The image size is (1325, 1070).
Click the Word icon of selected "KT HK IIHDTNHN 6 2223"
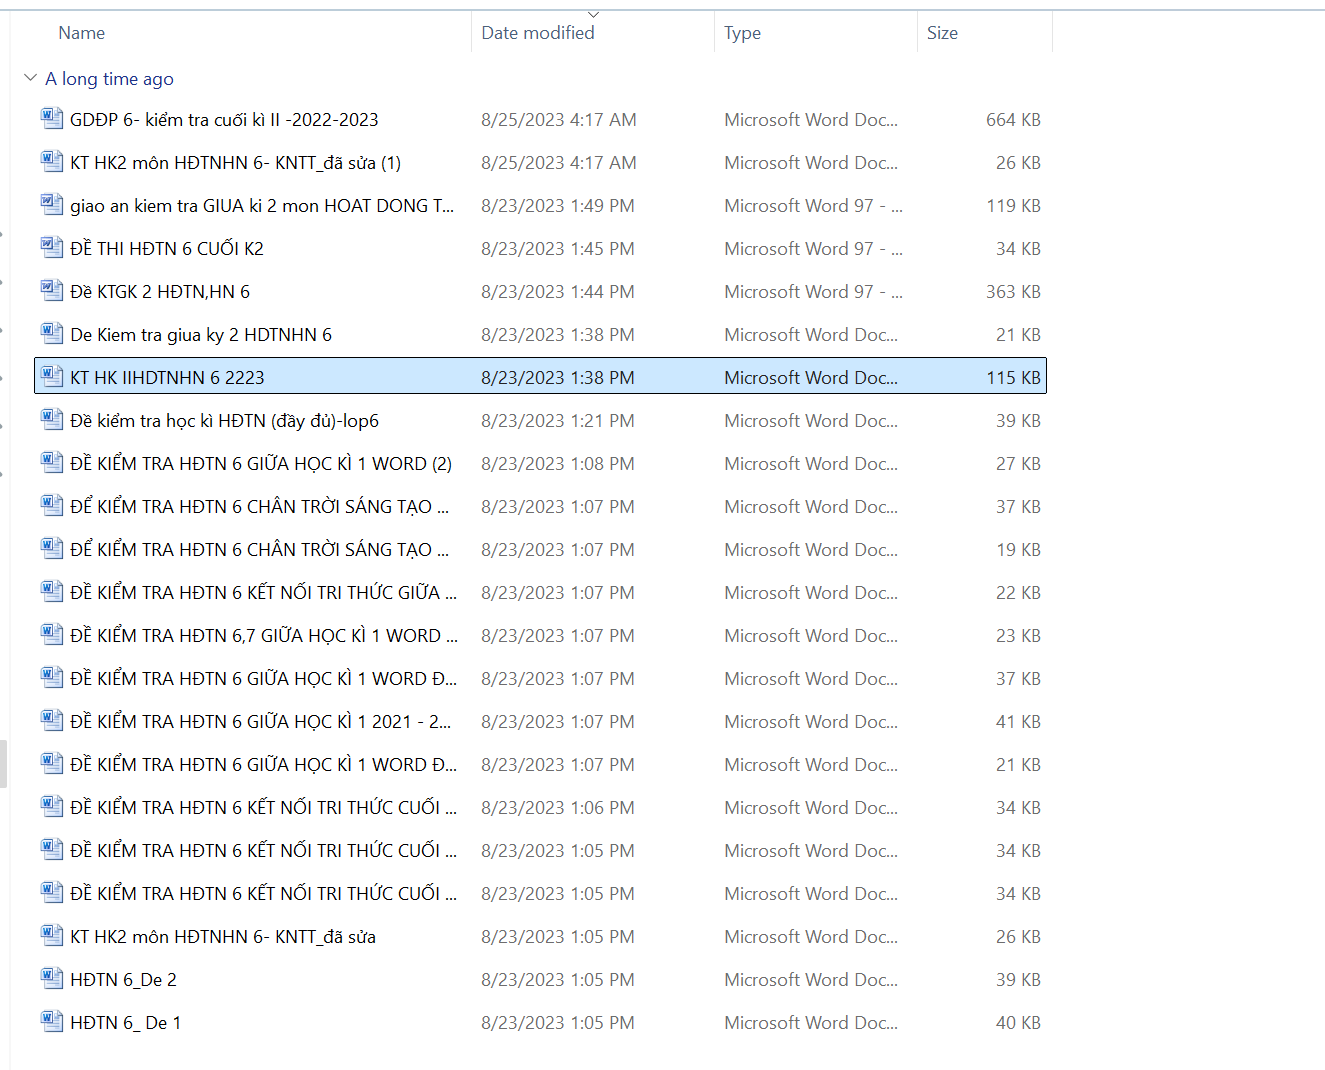pyautogui.click(x=52, y=377)
